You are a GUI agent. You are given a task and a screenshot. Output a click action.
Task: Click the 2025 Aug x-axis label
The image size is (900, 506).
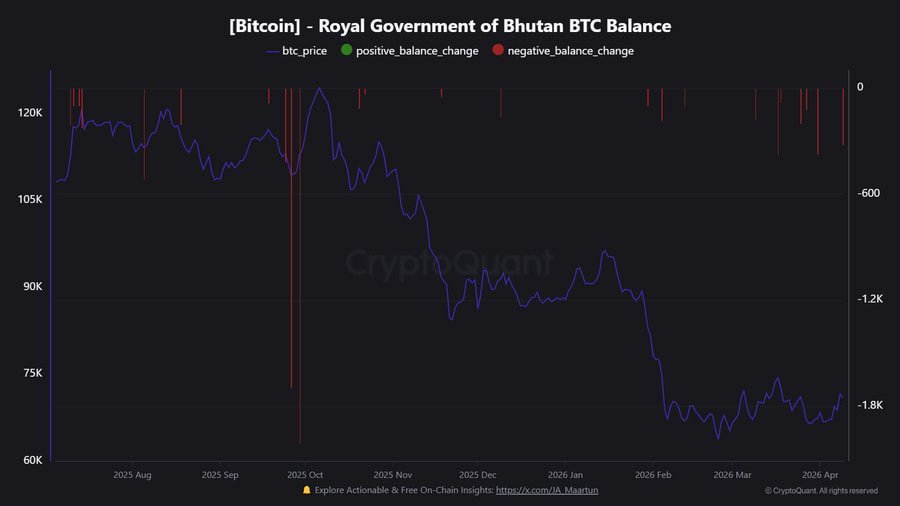(132, 475)
